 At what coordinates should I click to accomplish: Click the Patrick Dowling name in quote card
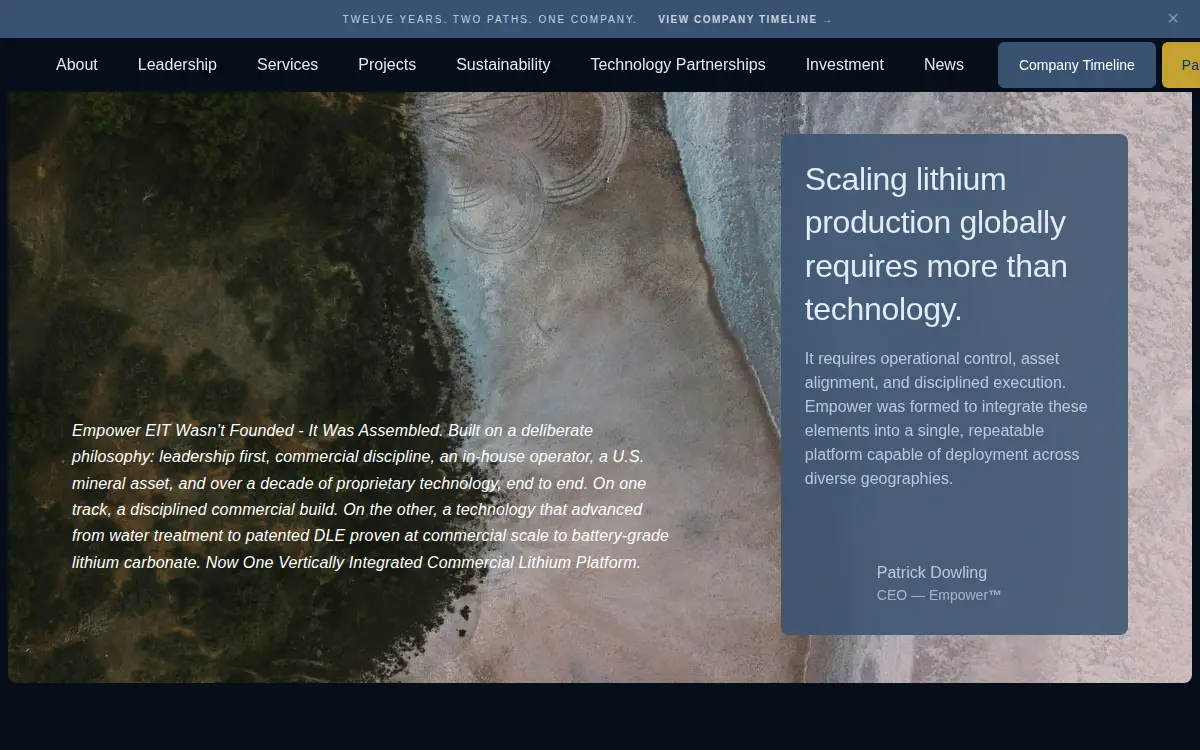[x=932, y=572]
